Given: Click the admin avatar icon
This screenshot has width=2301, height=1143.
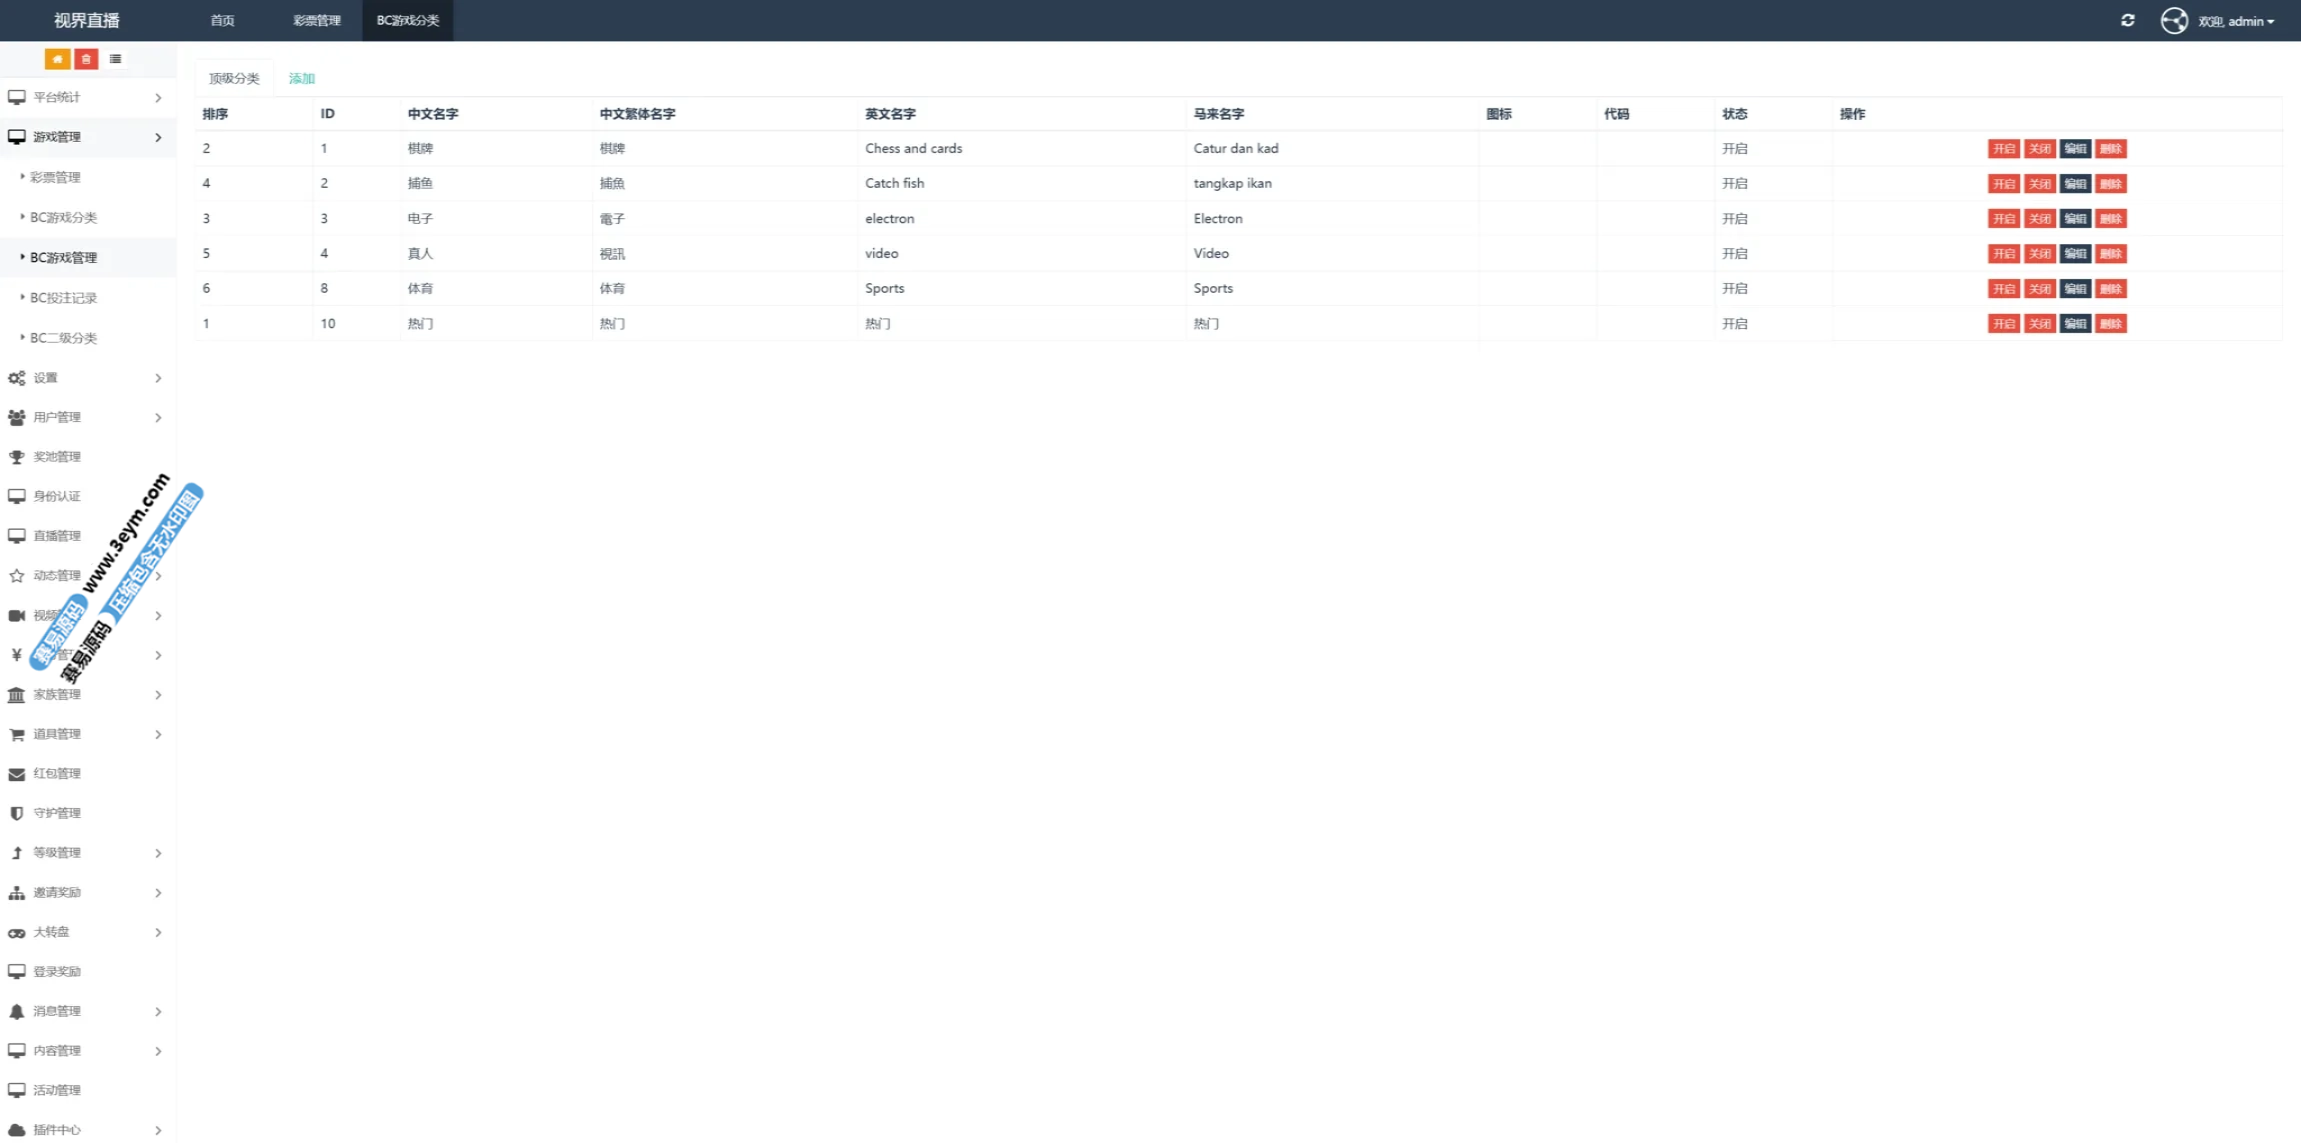Looking at the screenshot, I should [x=2173, y=21].
